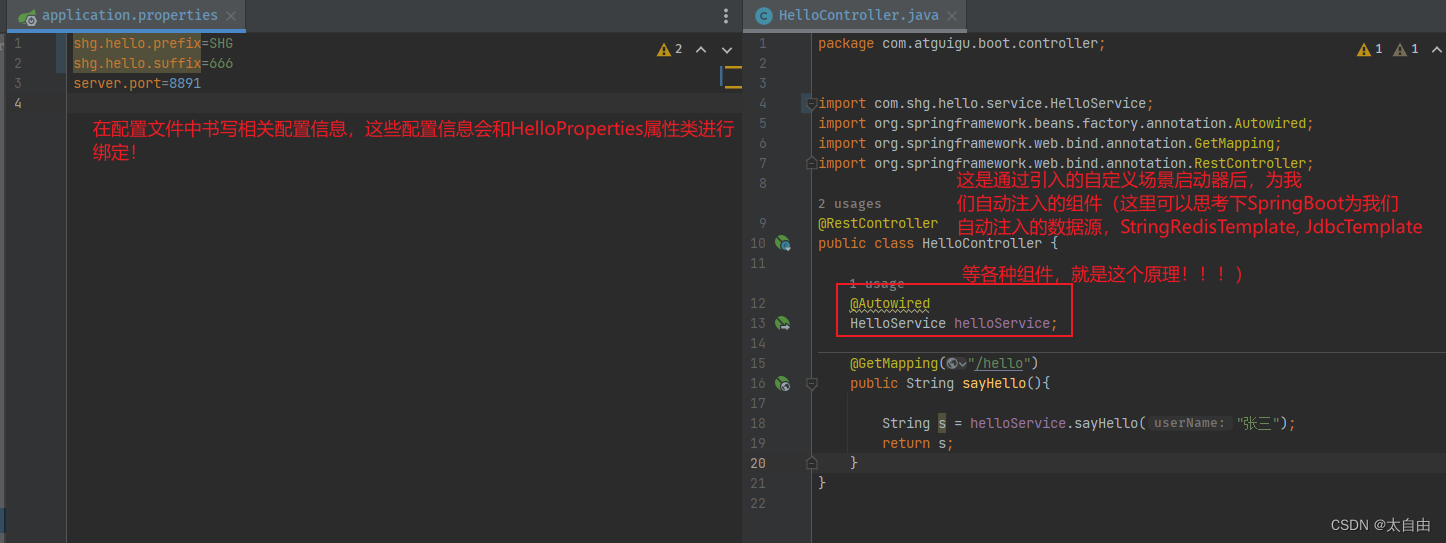The image size is (1446, 543).
Task: Click the '2 usages' hint above RestController
Action: tap(849, 204)
